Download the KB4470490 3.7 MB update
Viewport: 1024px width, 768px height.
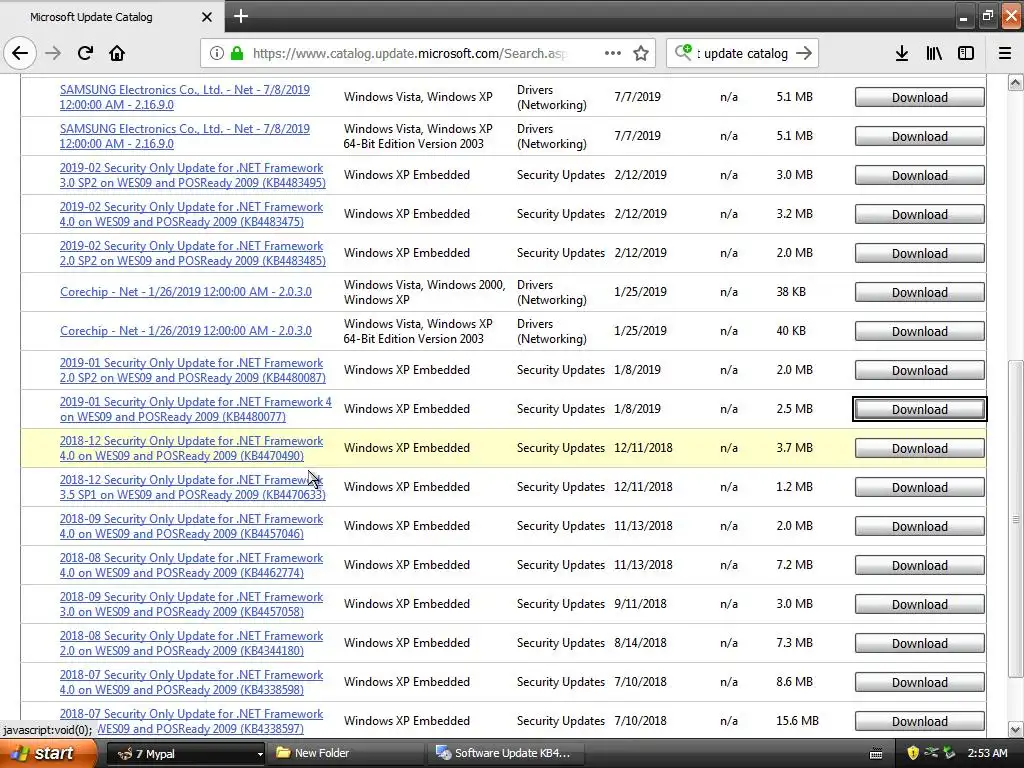click(x=920, y=448)
